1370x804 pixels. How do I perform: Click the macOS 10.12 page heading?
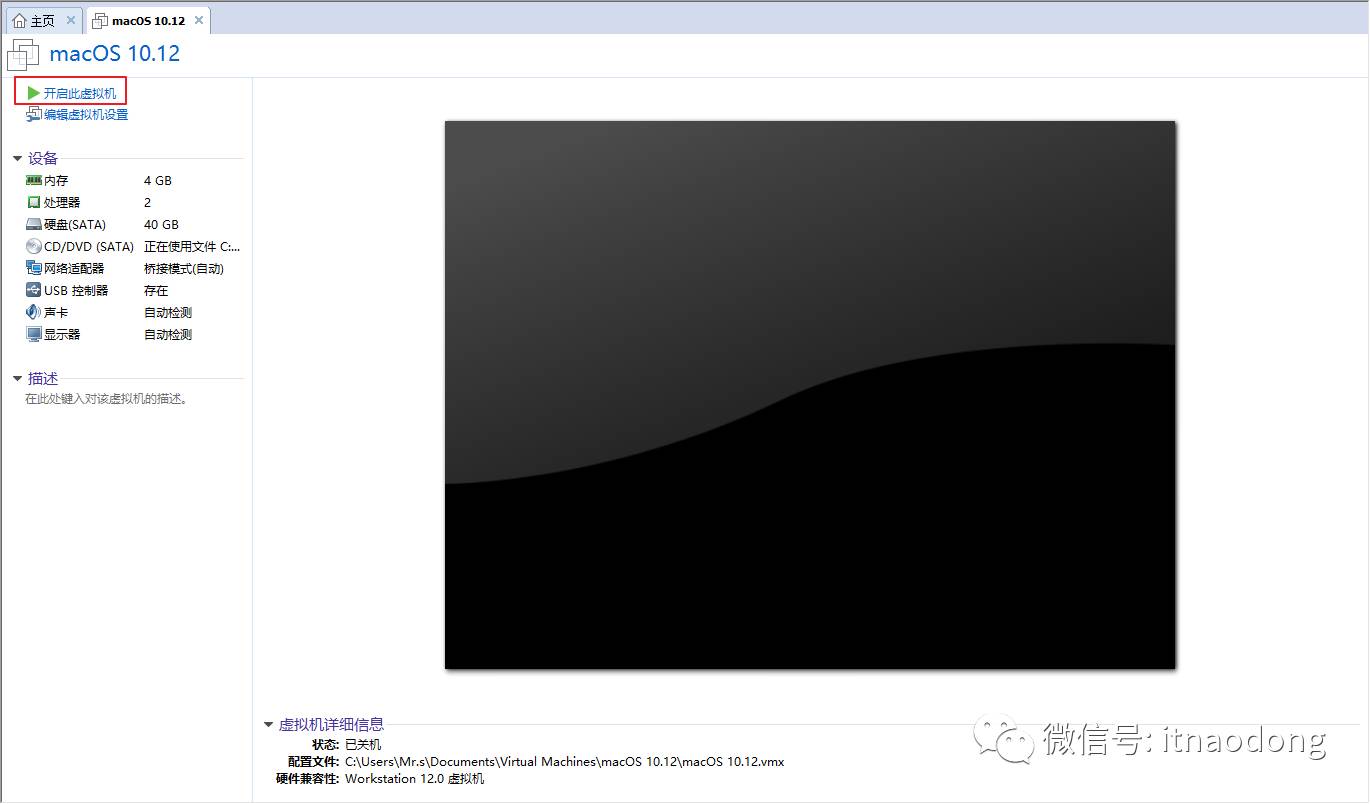[115, 54]
